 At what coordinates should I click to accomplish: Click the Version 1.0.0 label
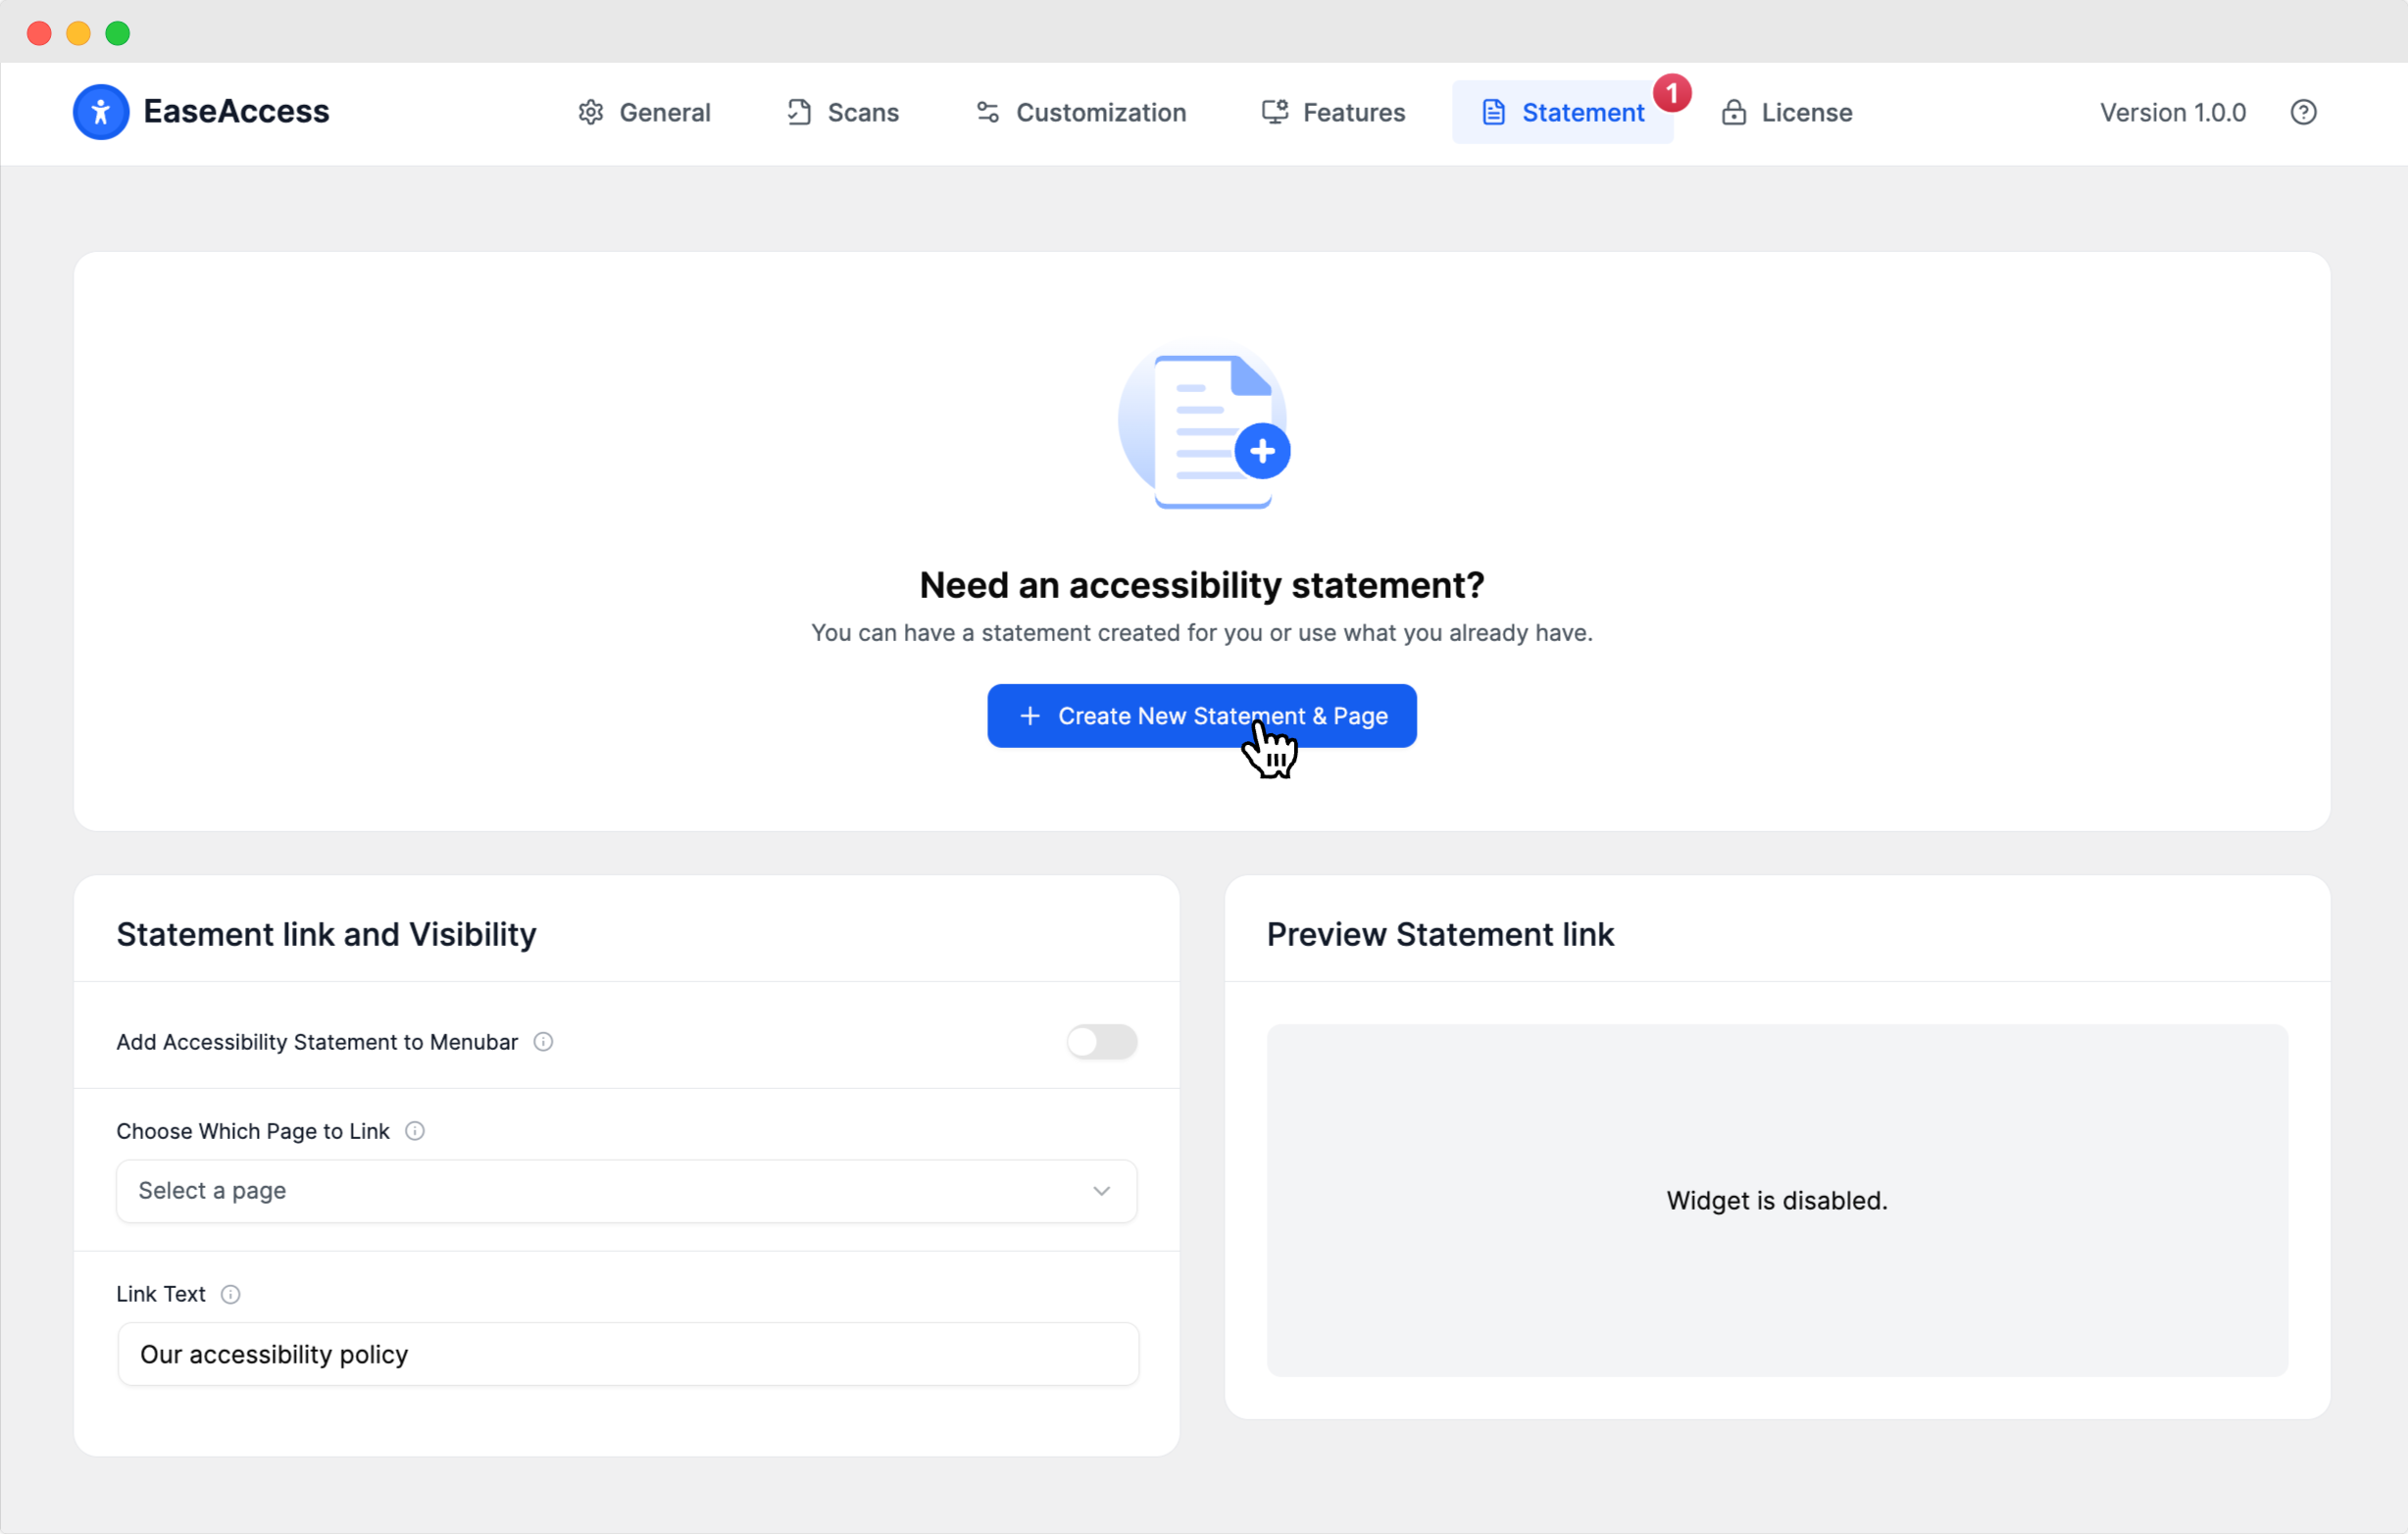(x=2172, y=112)
